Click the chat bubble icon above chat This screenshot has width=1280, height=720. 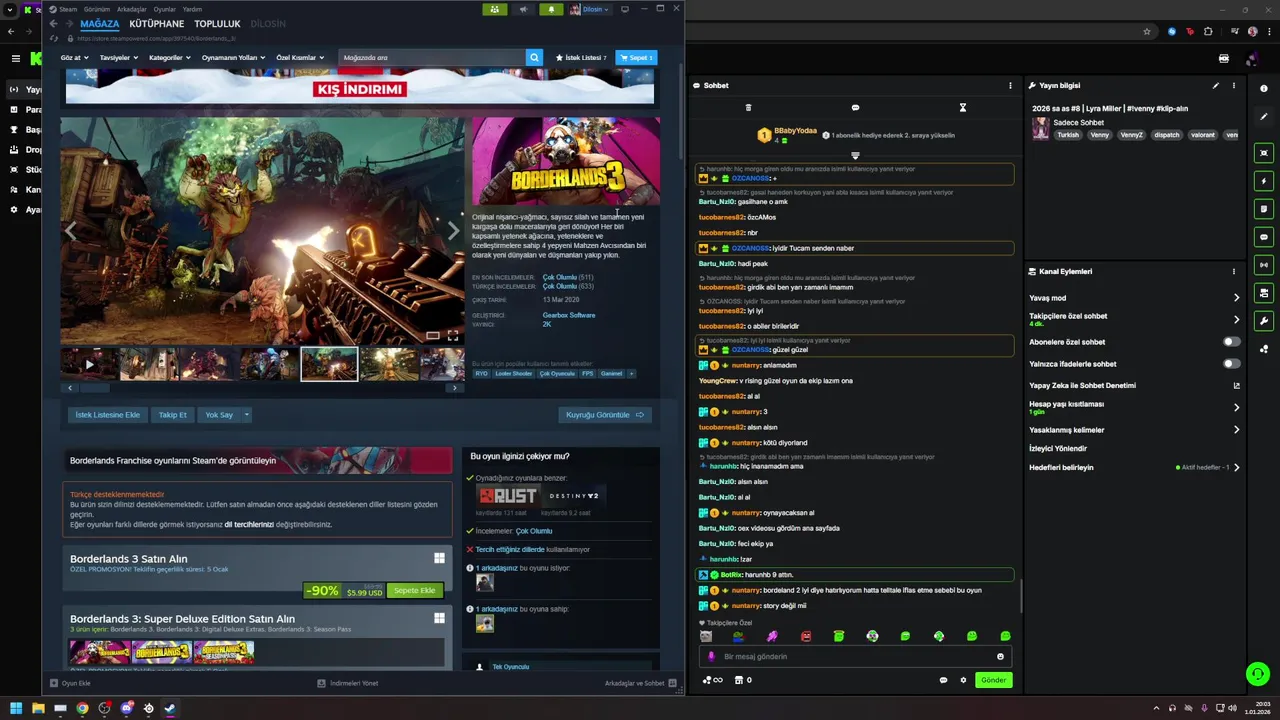[x=855, y=107]
